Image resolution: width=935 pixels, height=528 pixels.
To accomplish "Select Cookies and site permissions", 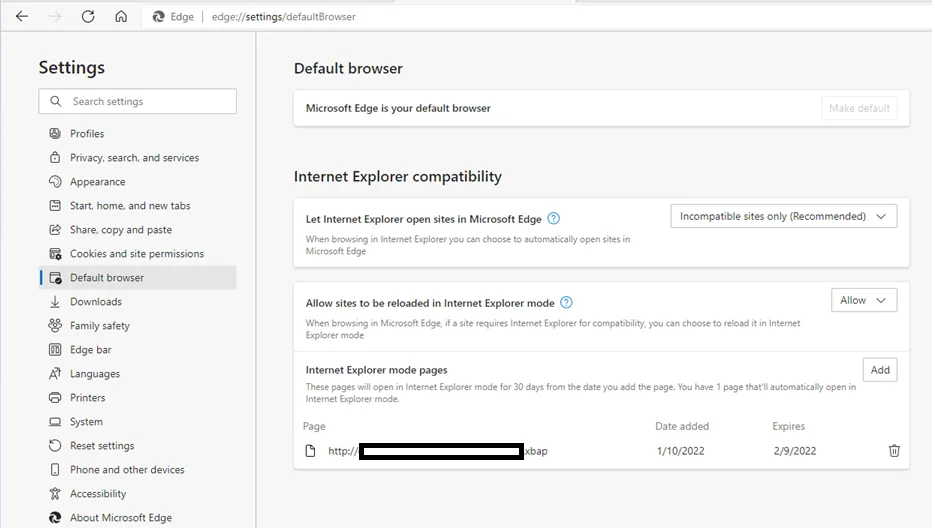I will click(138, 254).
